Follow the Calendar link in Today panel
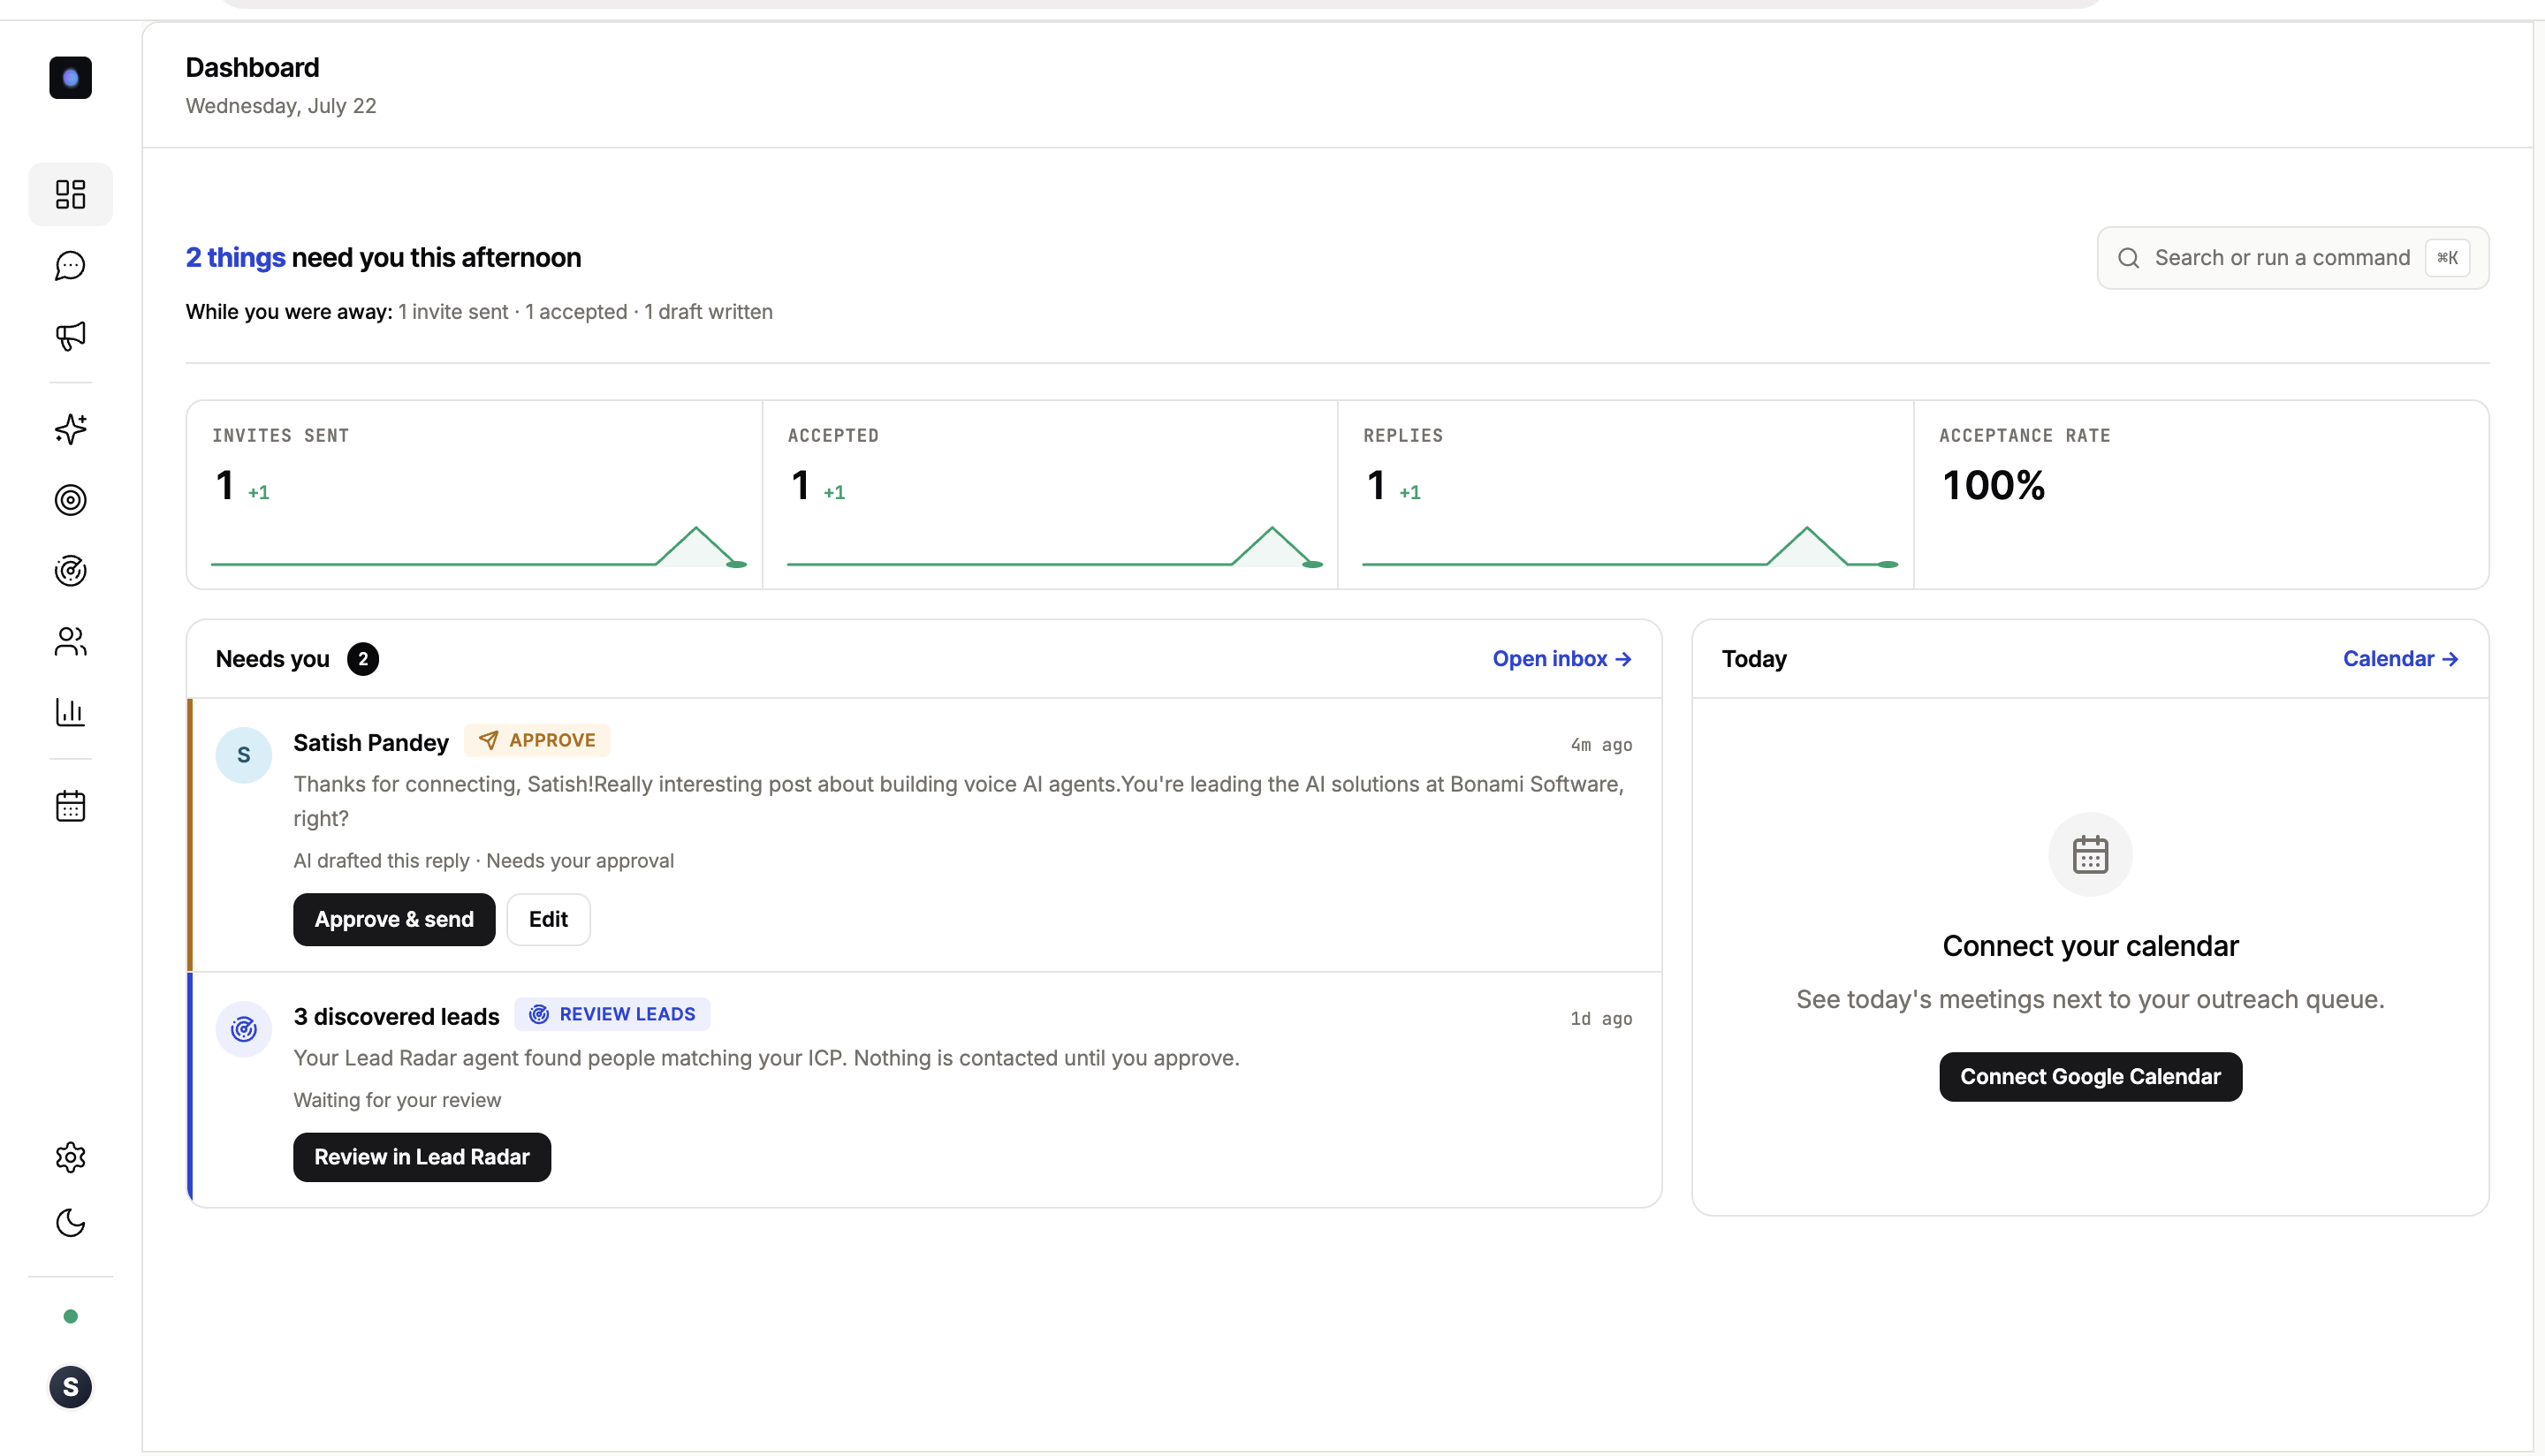The width and height of the screenshot is (2545, 1456). [x=2400, y=659]
